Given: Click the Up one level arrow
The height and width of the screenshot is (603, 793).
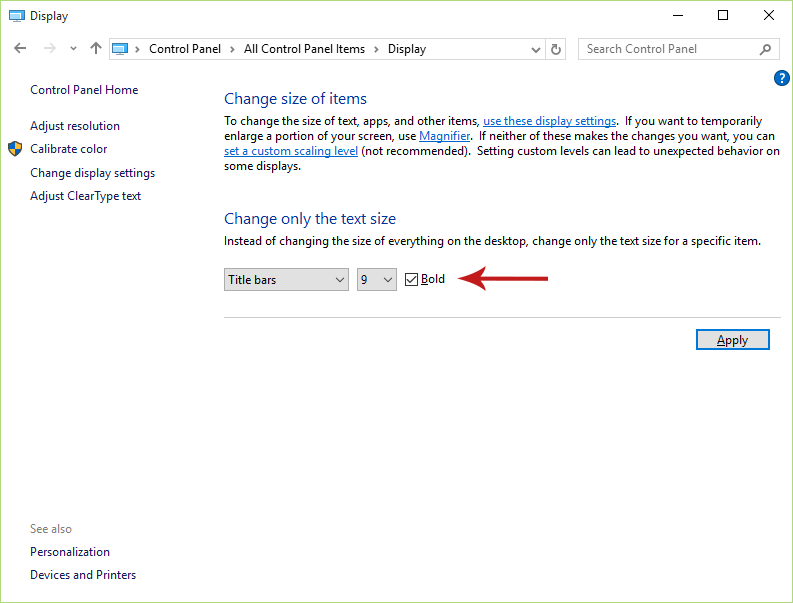Looking at the screenshot, I should (x=96, y=49).
